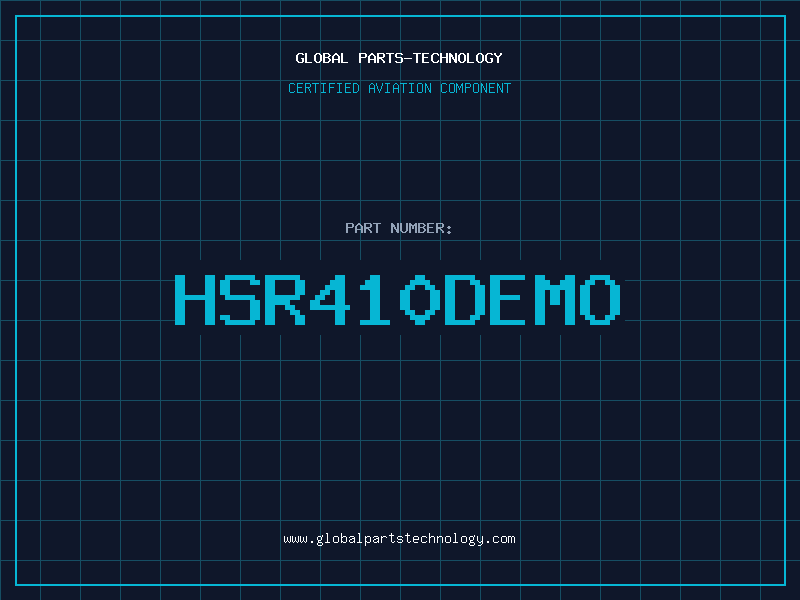Click the final letter O of part number
This screenshot has height=600, width=800.
click(x=600, y=299)
